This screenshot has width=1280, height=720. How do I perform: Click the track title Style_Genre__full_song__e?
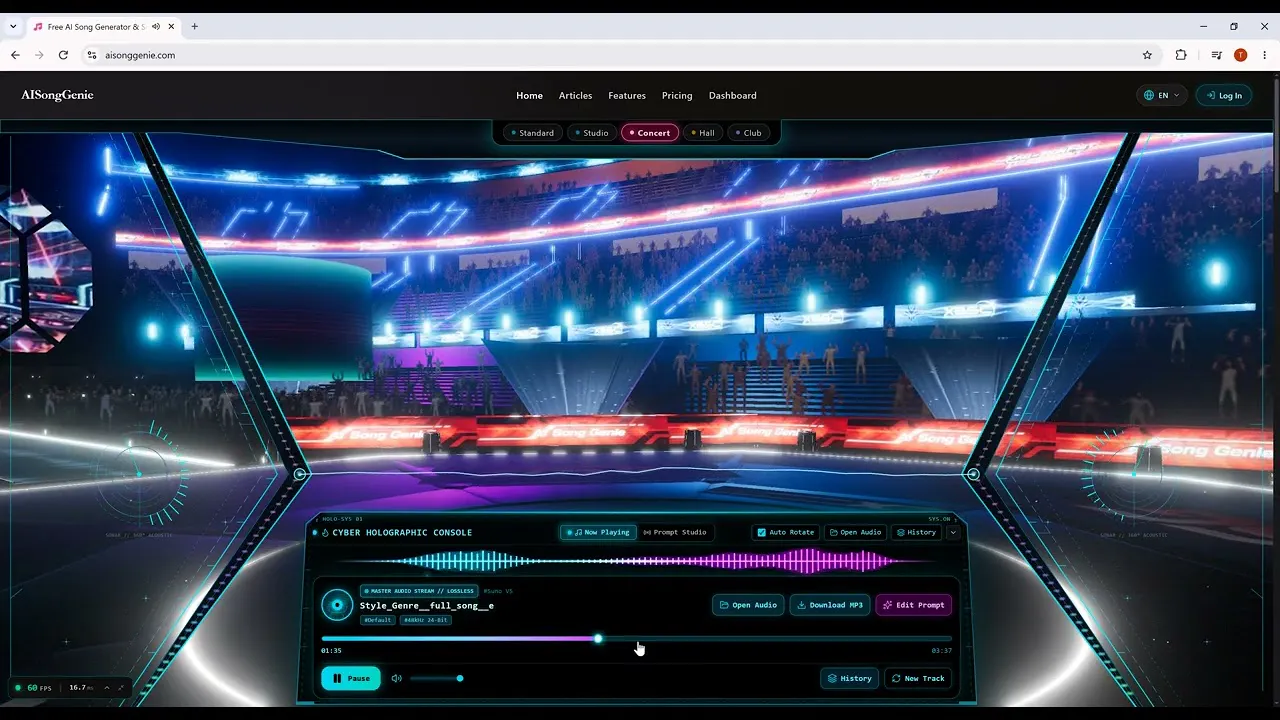point(427,605)
